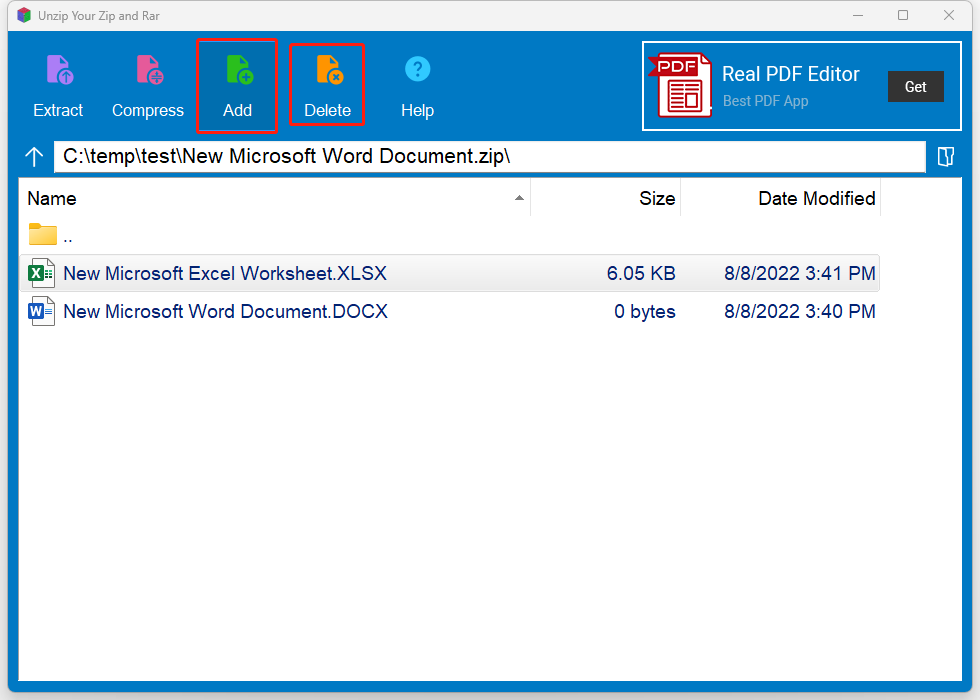Open the Help icon
The image size is (980, 700).
coord(417,70)
